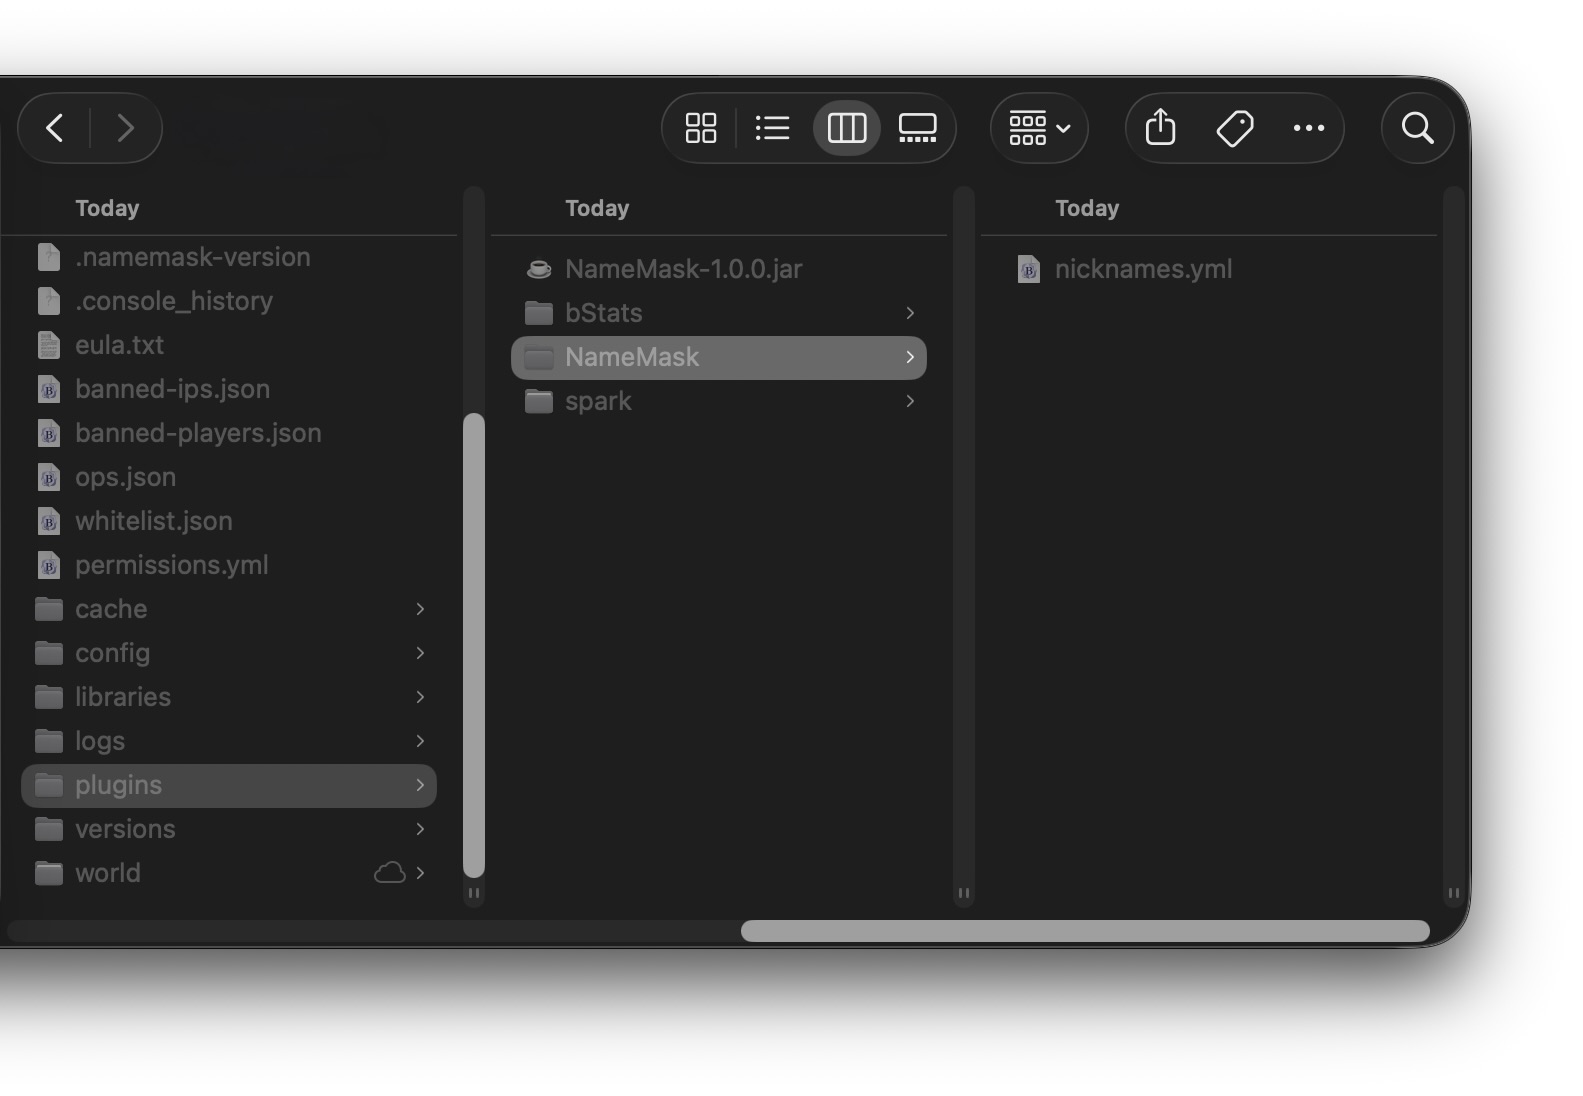Image resolution: width=1583 pixels, height=1096 pixels.
Task: Click the Search magnifier icon
Action: (x=1417, y=128)
